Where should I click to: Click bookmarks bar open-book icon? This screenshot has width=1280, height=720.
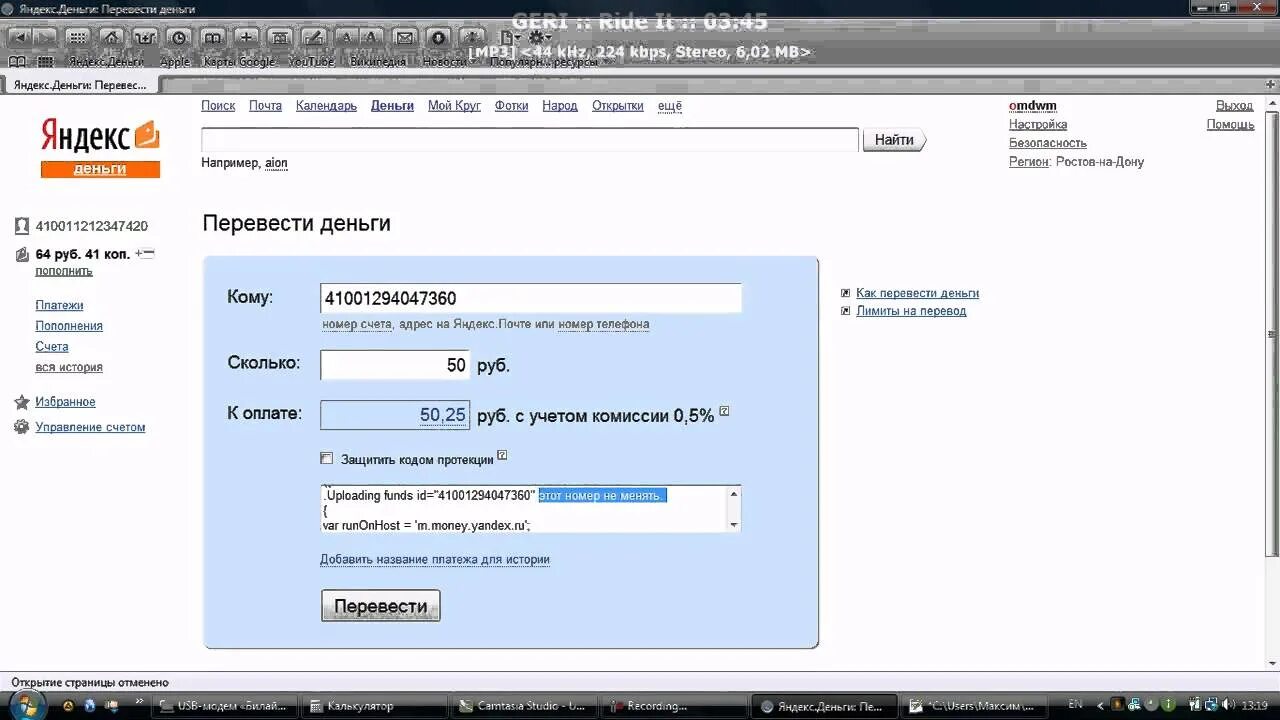coord(17,62)
